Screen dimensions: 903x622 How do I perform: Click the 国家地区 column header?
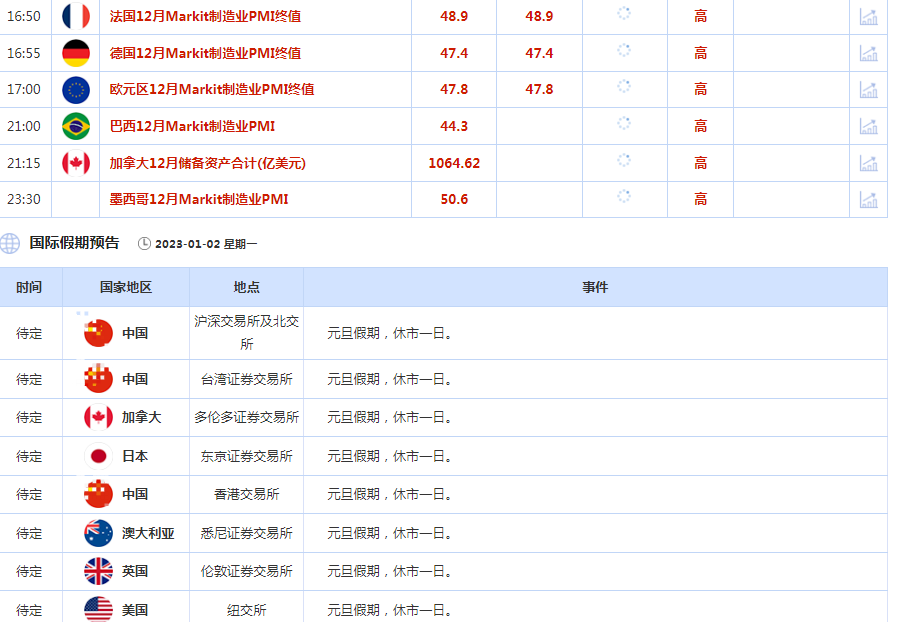pyautogui.click(x=126, y=287)
